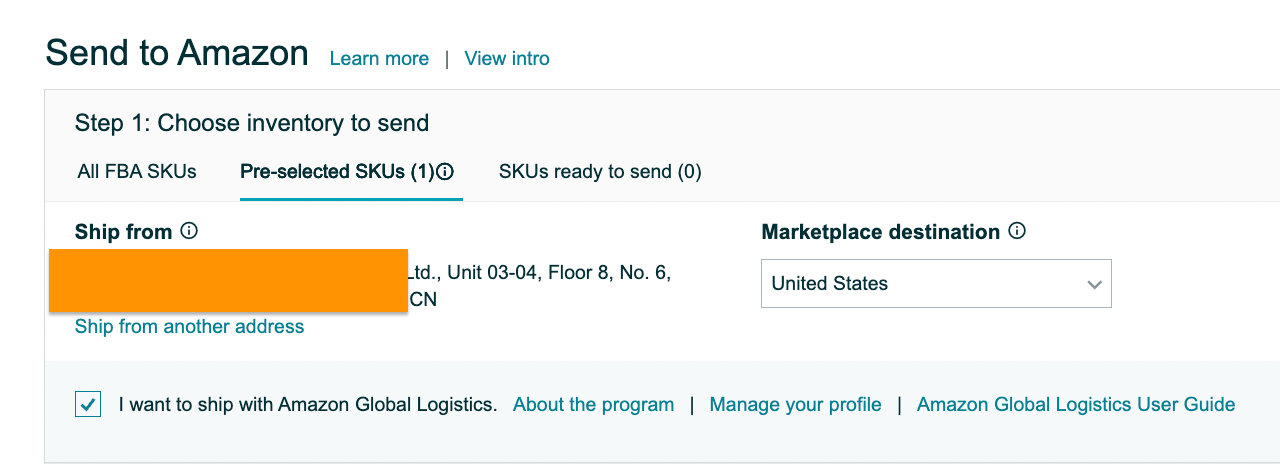
Task: Switch to the All FBA SKUs tab
Action: click(x=137, y=172)
